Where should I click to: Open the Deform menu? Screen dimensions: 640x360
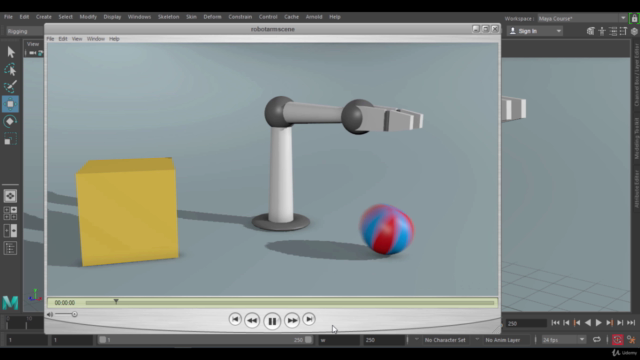212,17
